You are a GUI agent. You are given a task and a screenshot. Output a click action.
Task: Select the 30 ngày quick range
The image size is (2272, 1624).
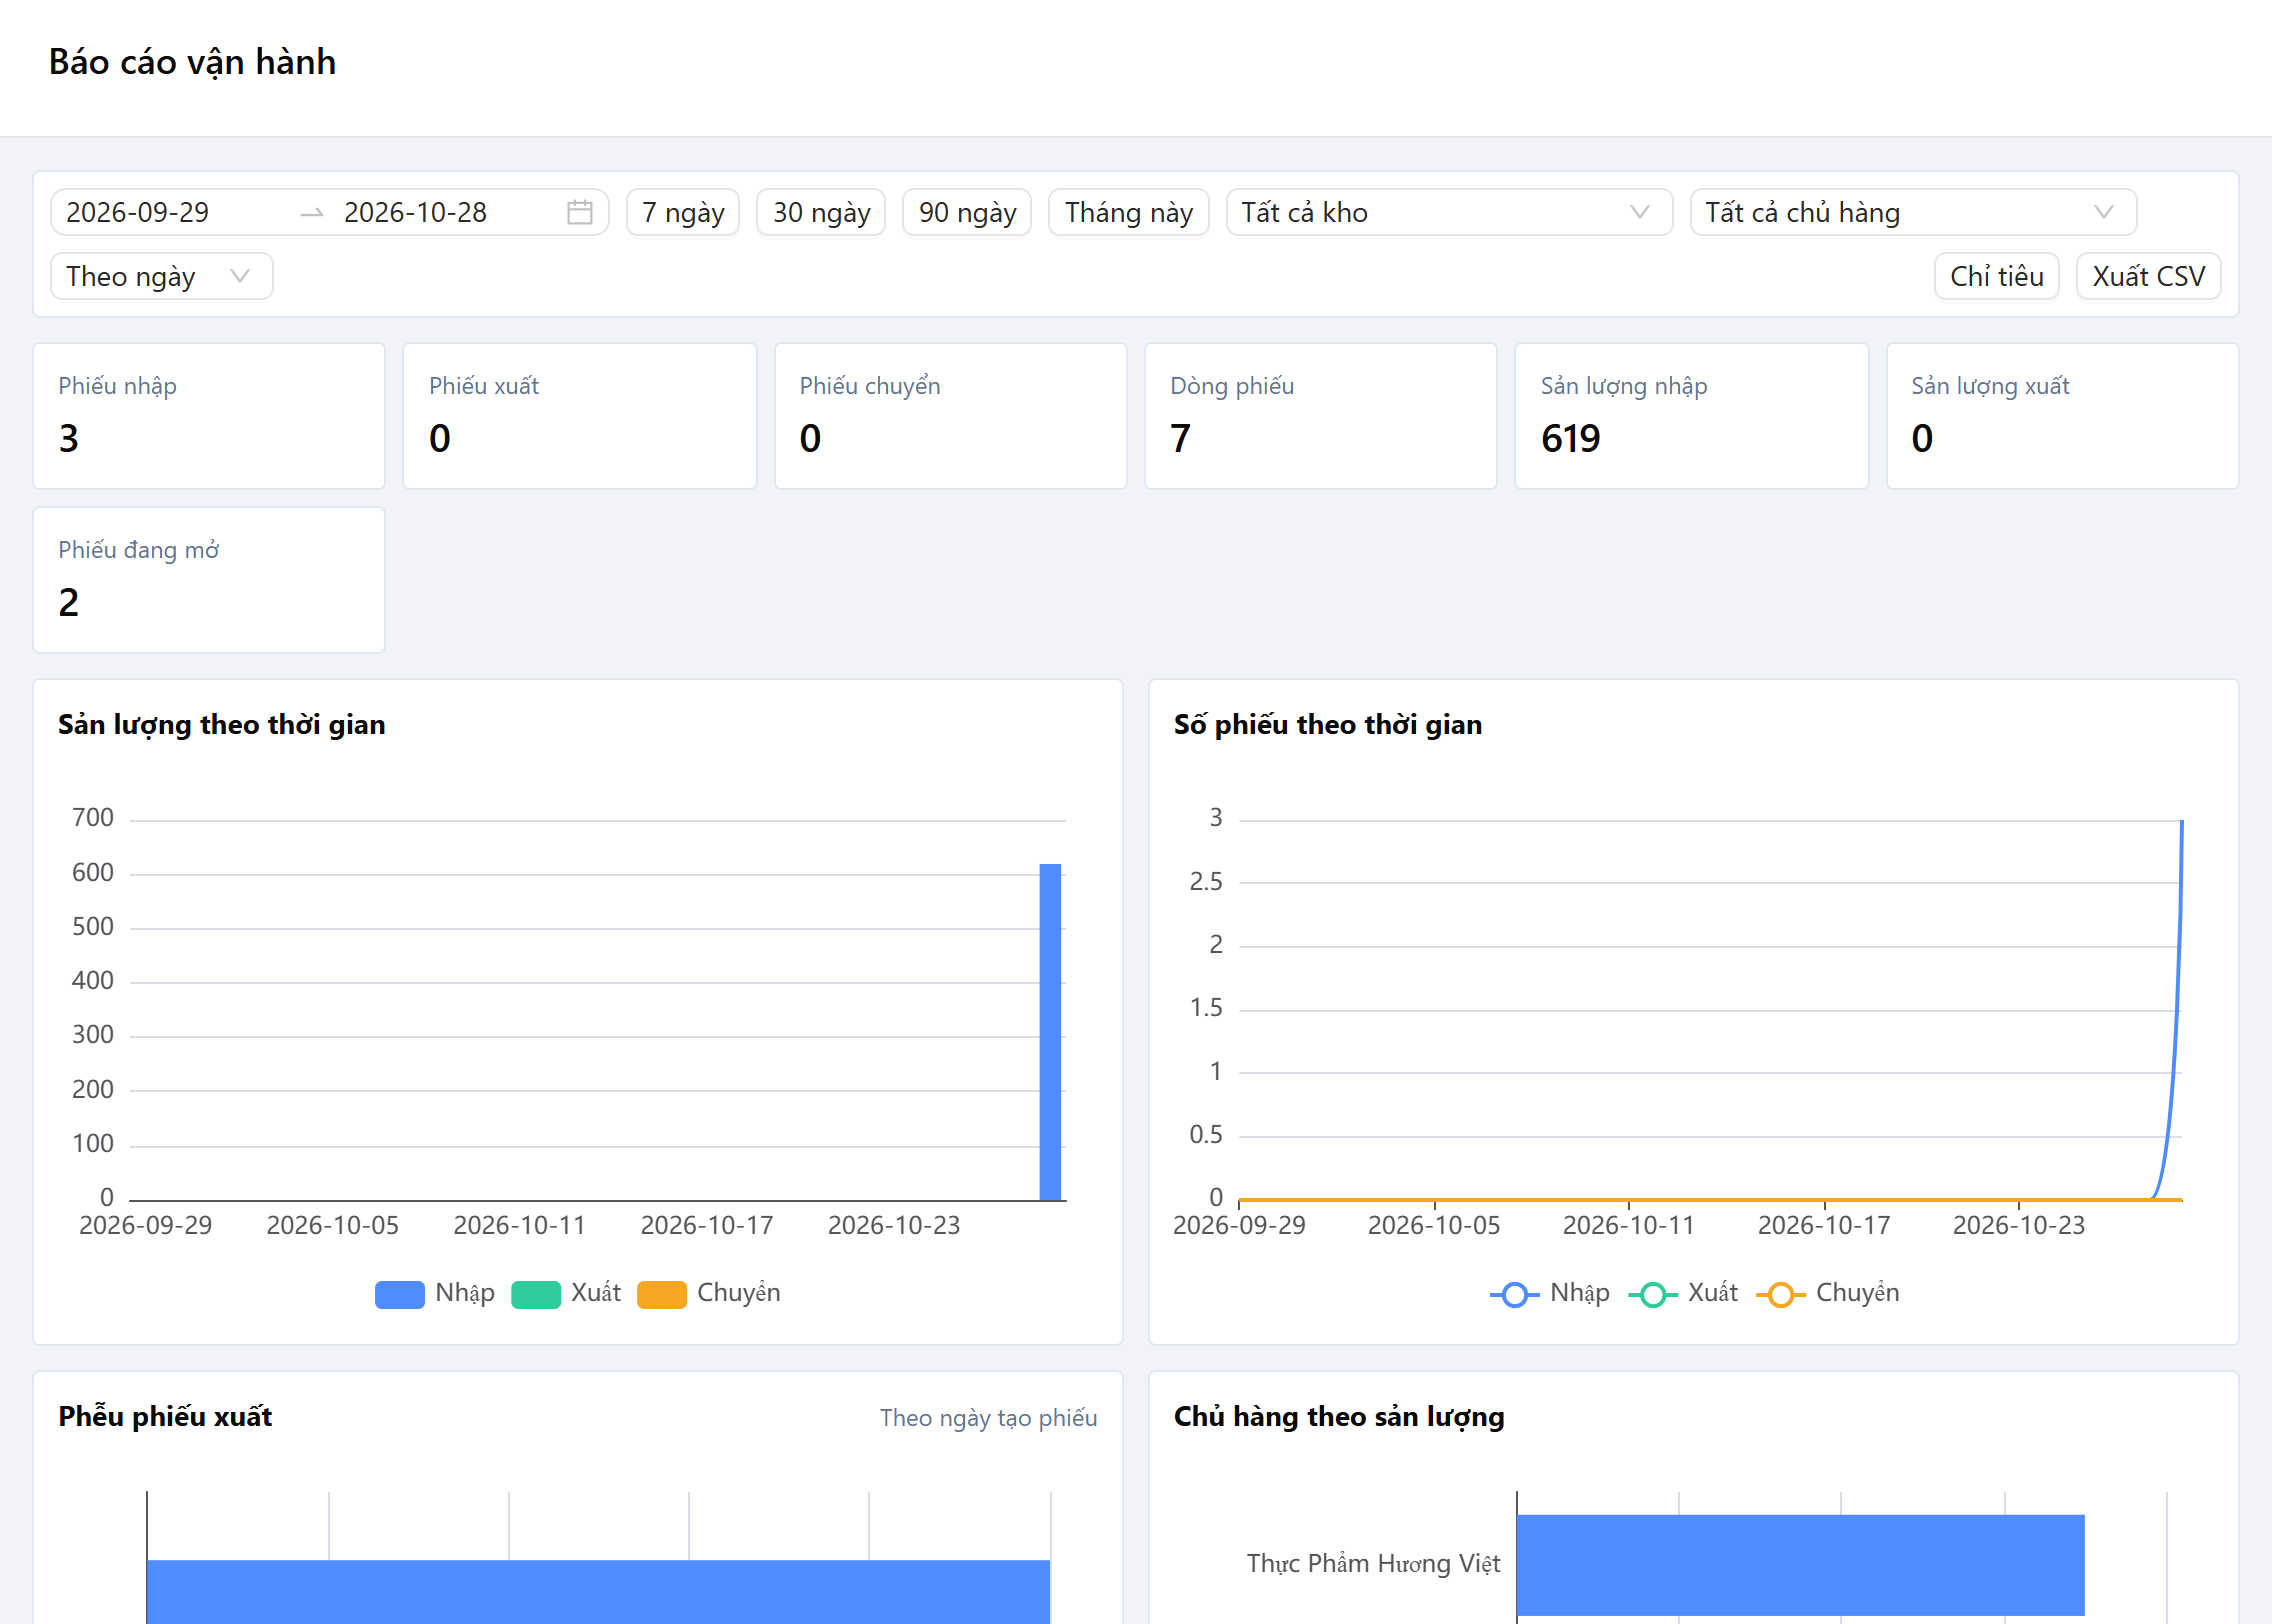click(821, 212)
